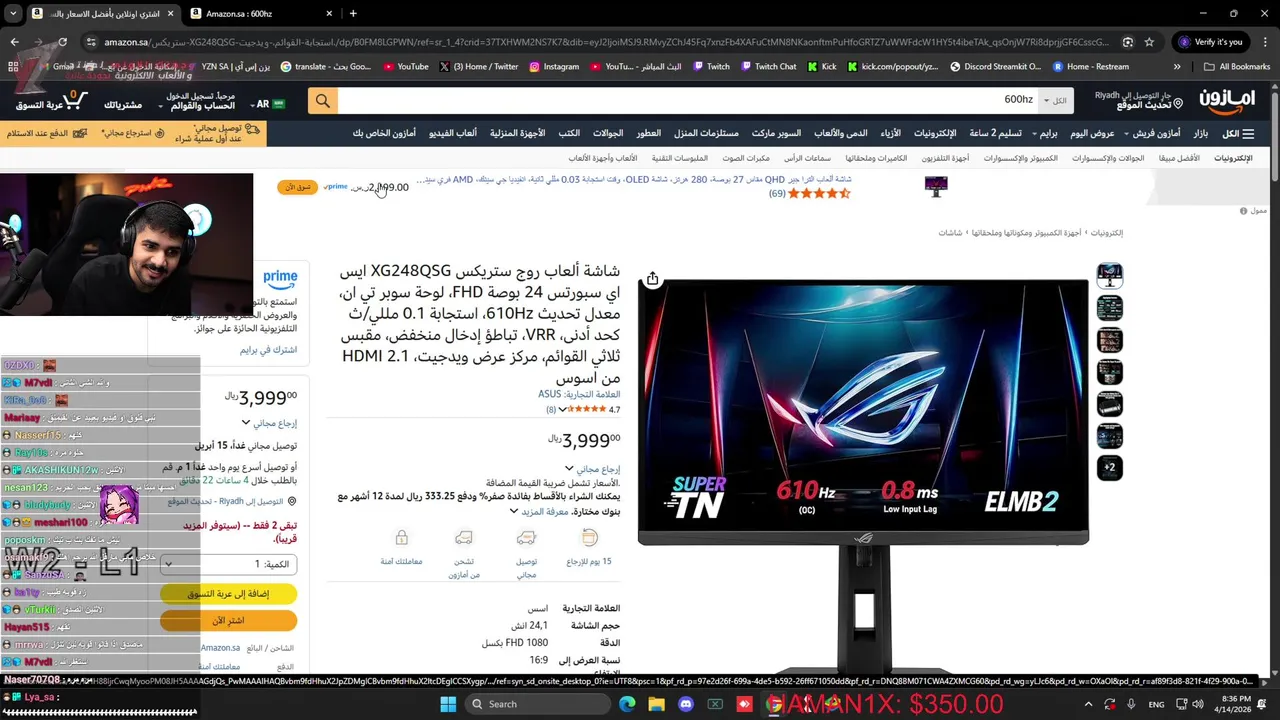Open Discord from the taskbar
Viewport: 1280px width, 720px height.
[686, 704]
